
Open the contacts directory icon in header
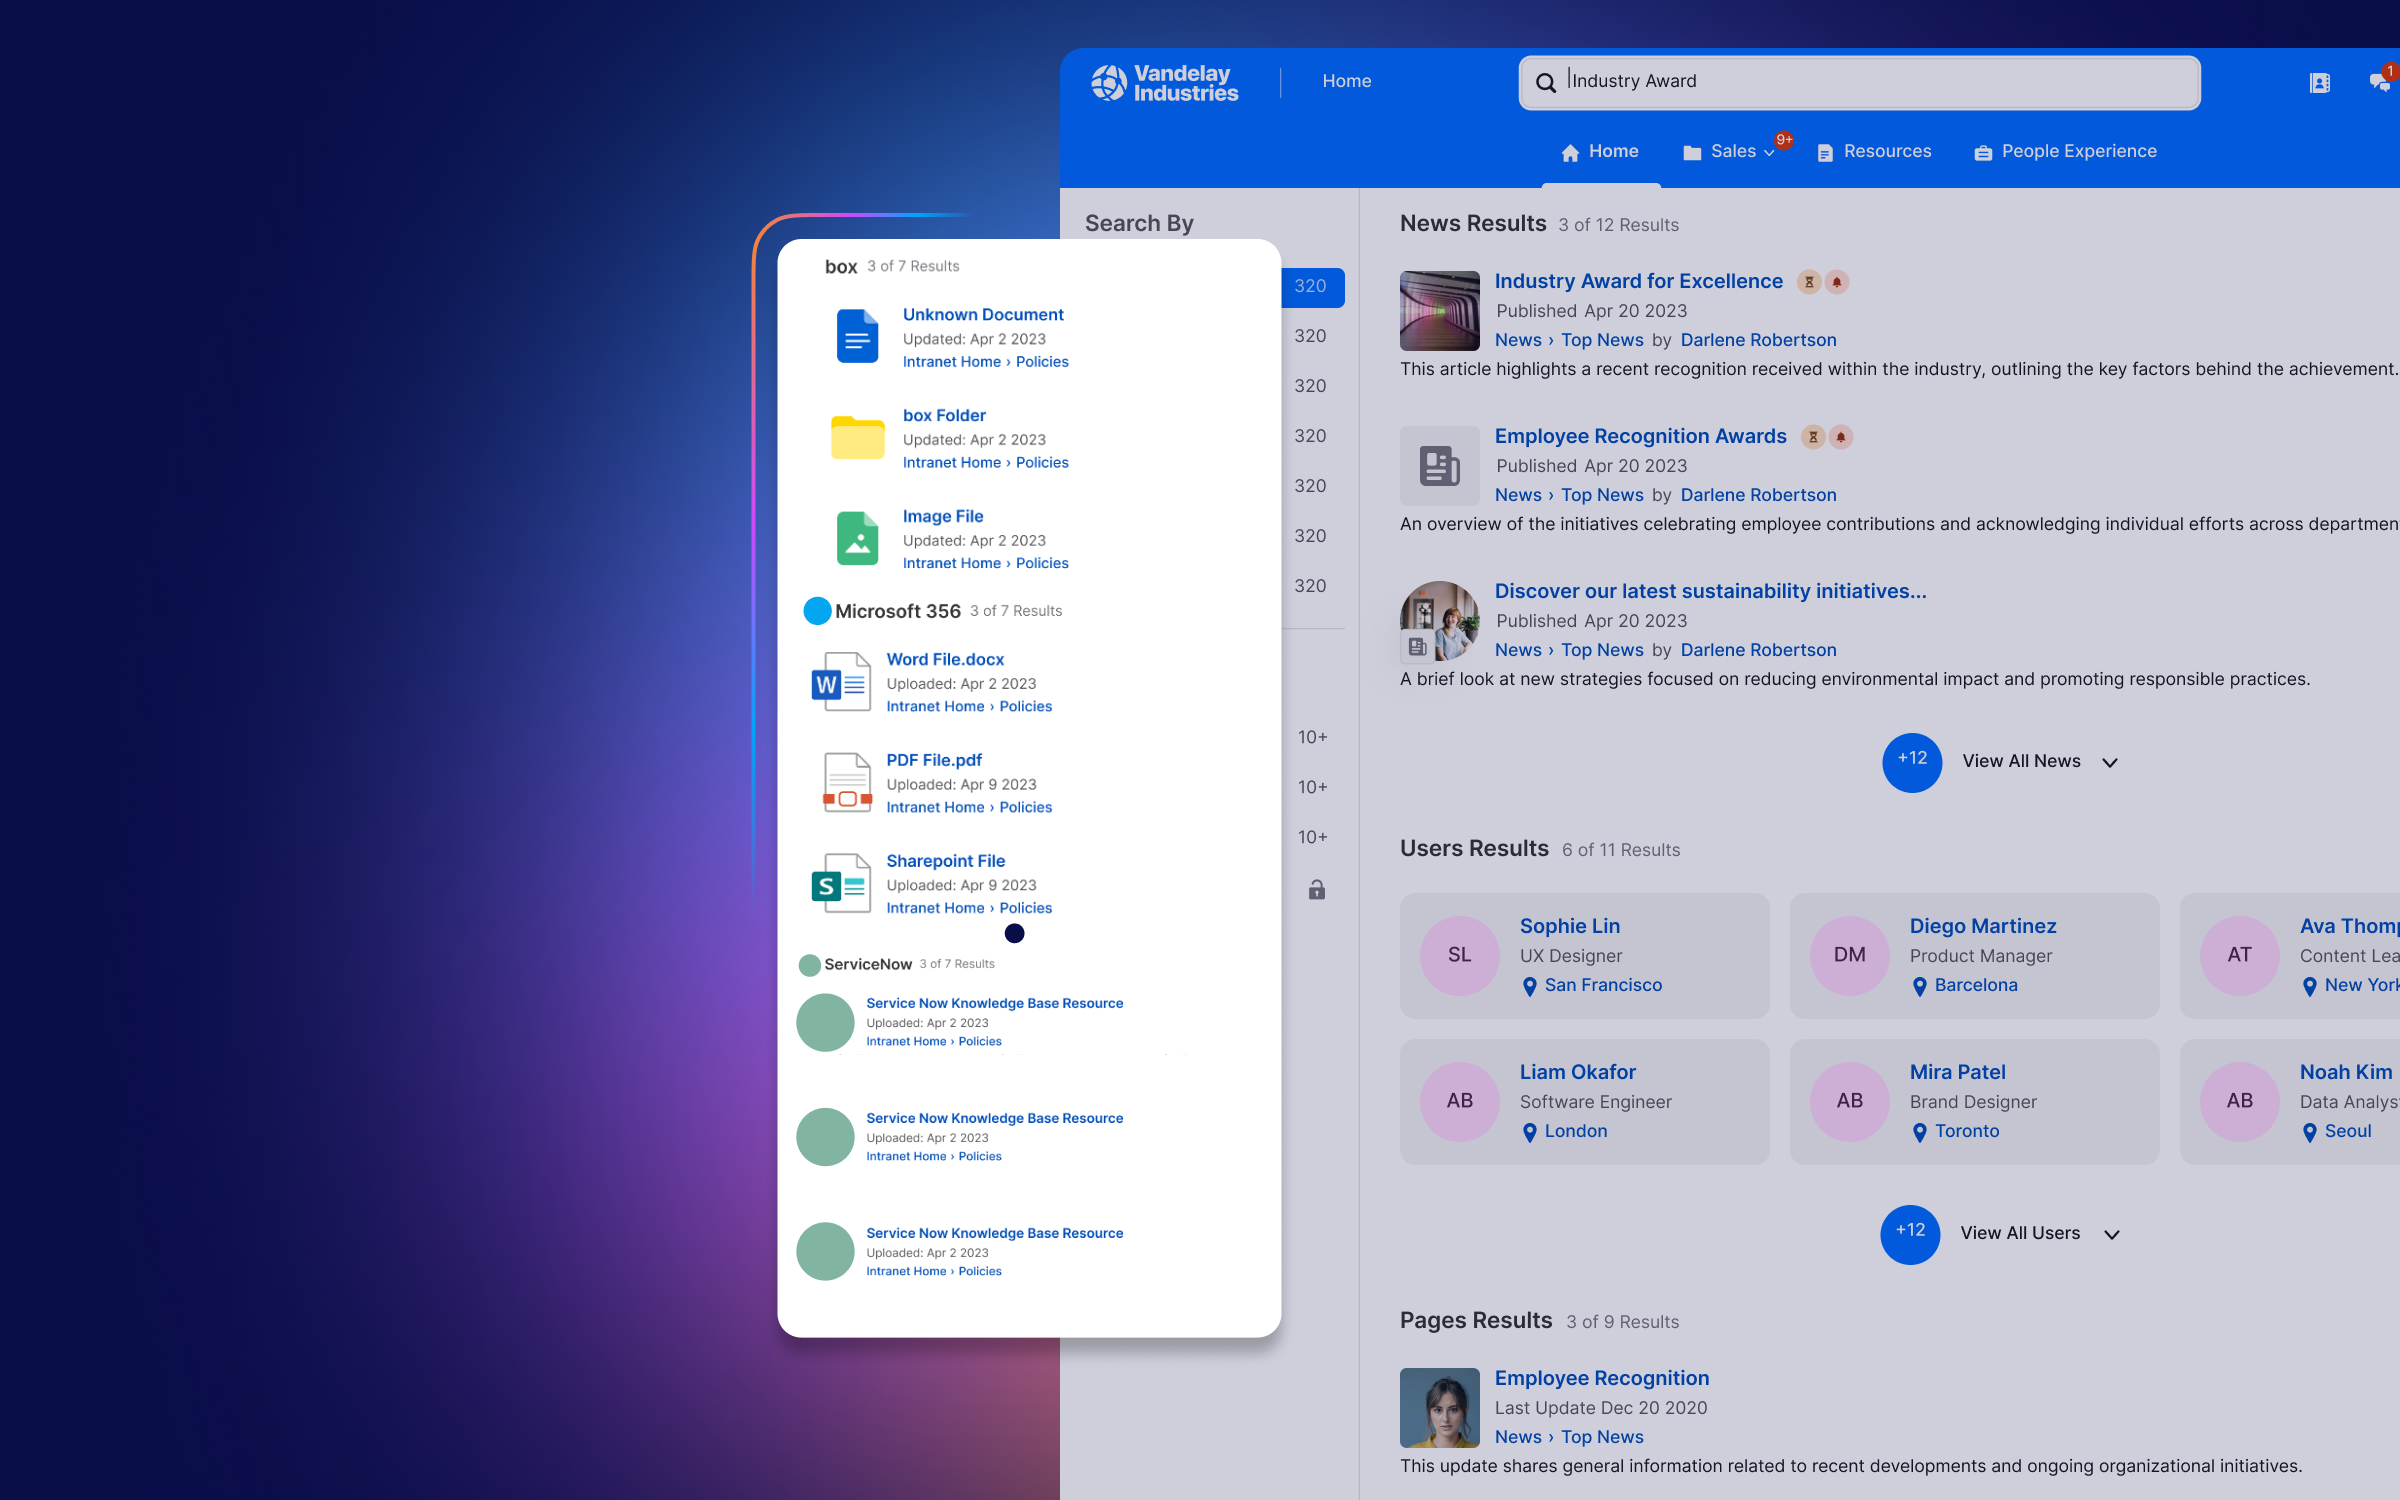2320,83
